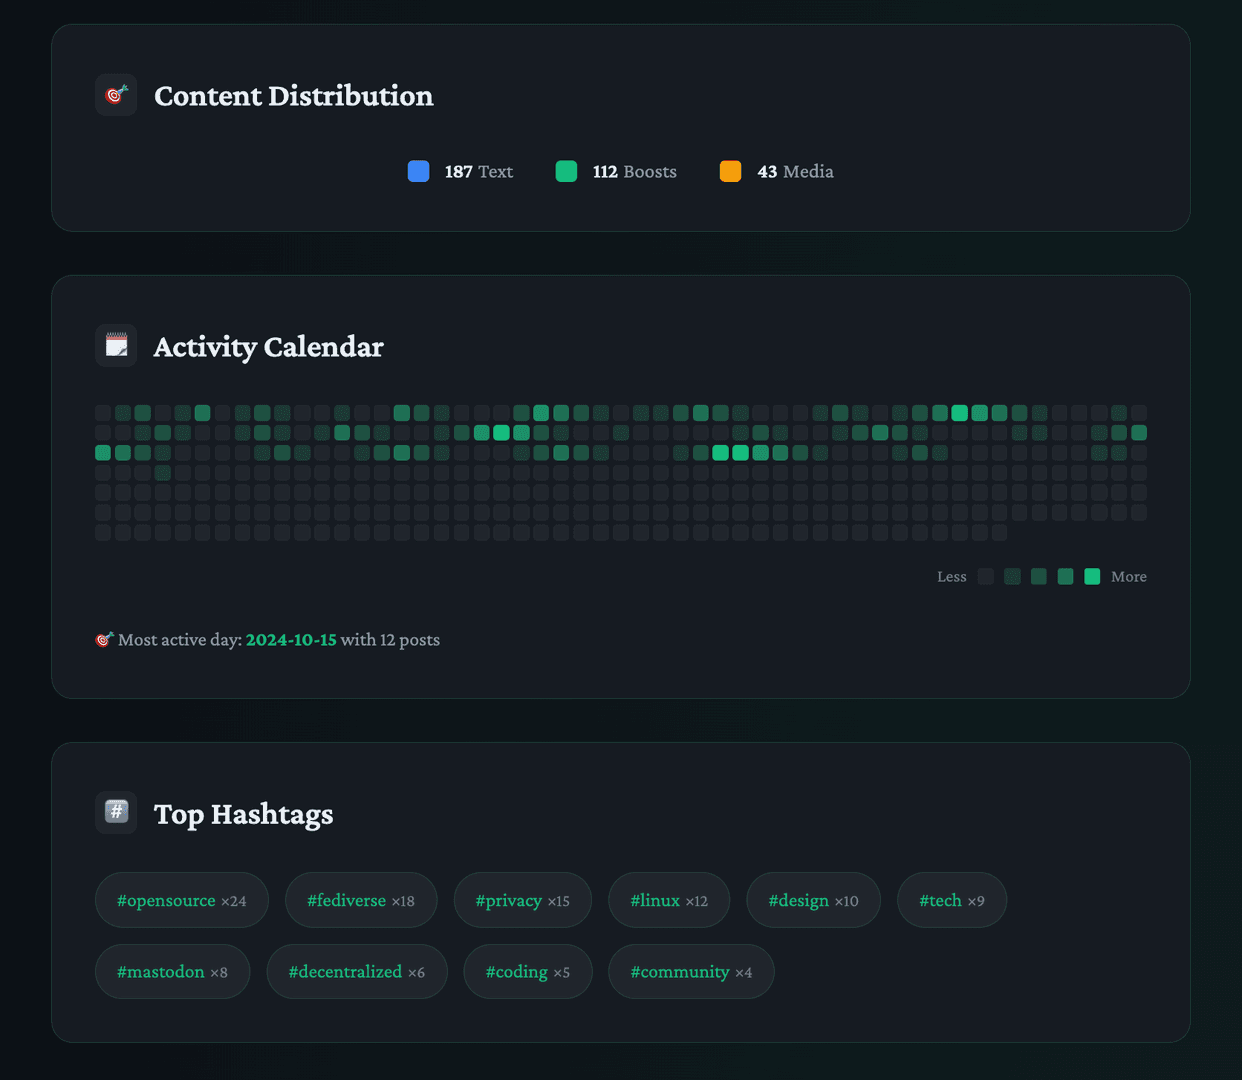Viewport: 1242px width, 1080px height.
Task: Pick the #community ×4 hashtag
Action: coord(691,972)
